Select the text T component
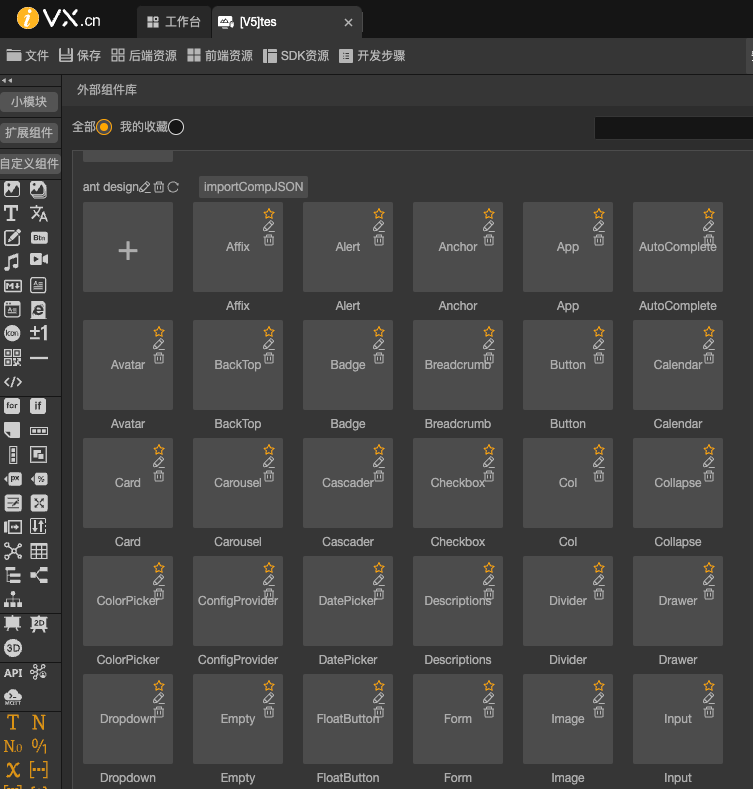 click(11, 213)
